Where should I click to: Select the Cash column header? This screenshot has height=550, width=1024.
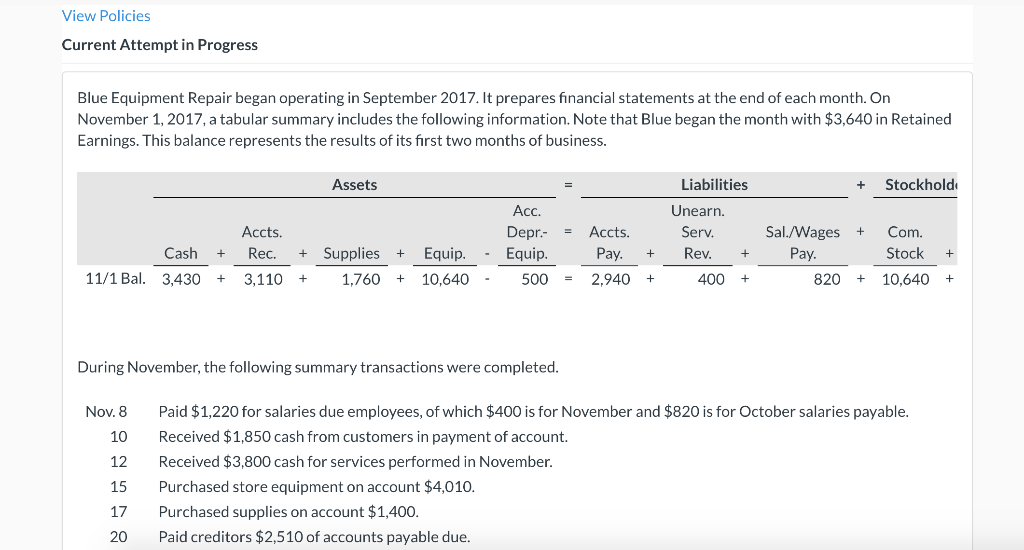pos(181,253)
